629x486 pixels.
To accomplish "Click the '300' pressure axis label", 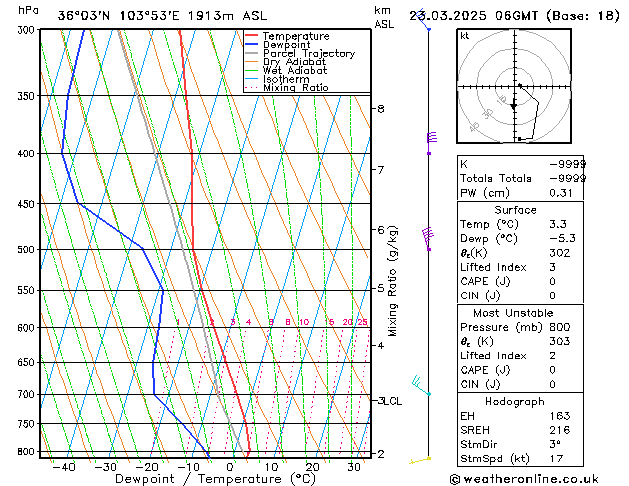I will (28, 30).
